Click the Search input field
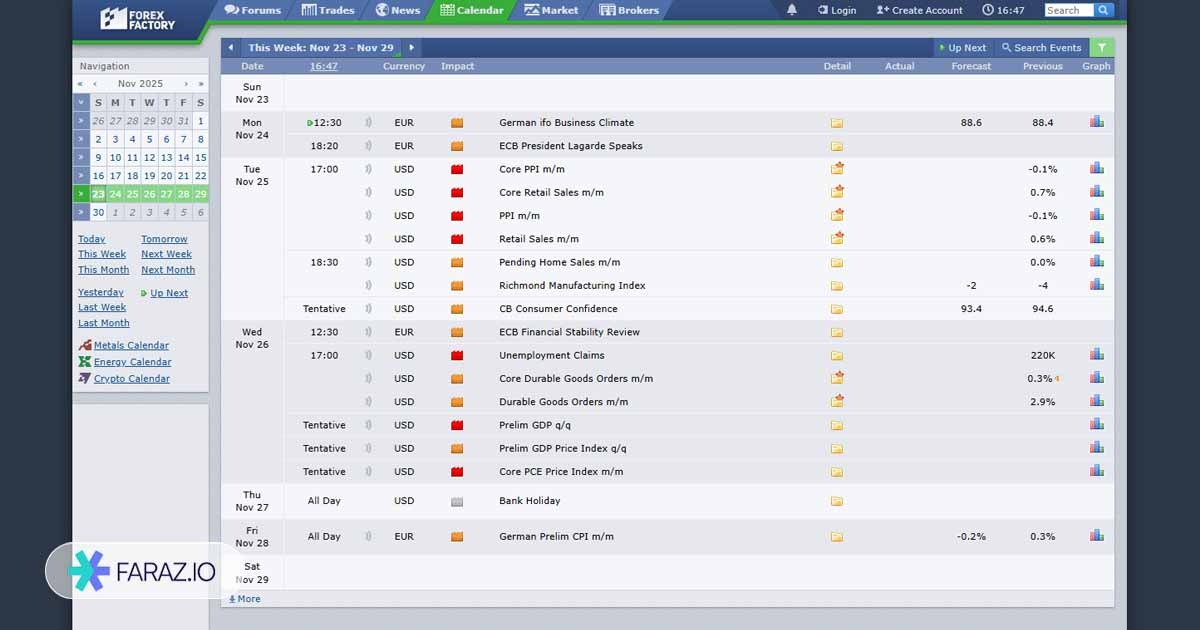 tap(1066, 10)
